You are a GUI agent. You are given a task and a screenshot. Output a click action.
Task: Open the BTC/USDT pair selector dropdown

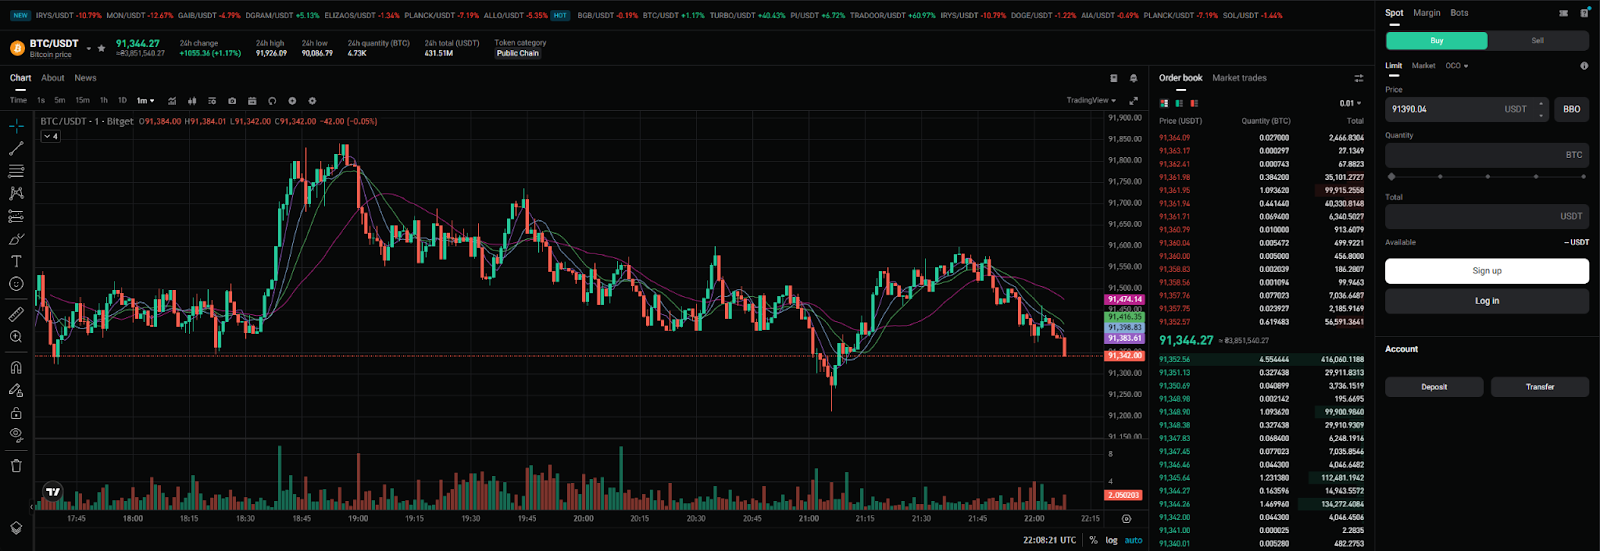click(88, 48)
